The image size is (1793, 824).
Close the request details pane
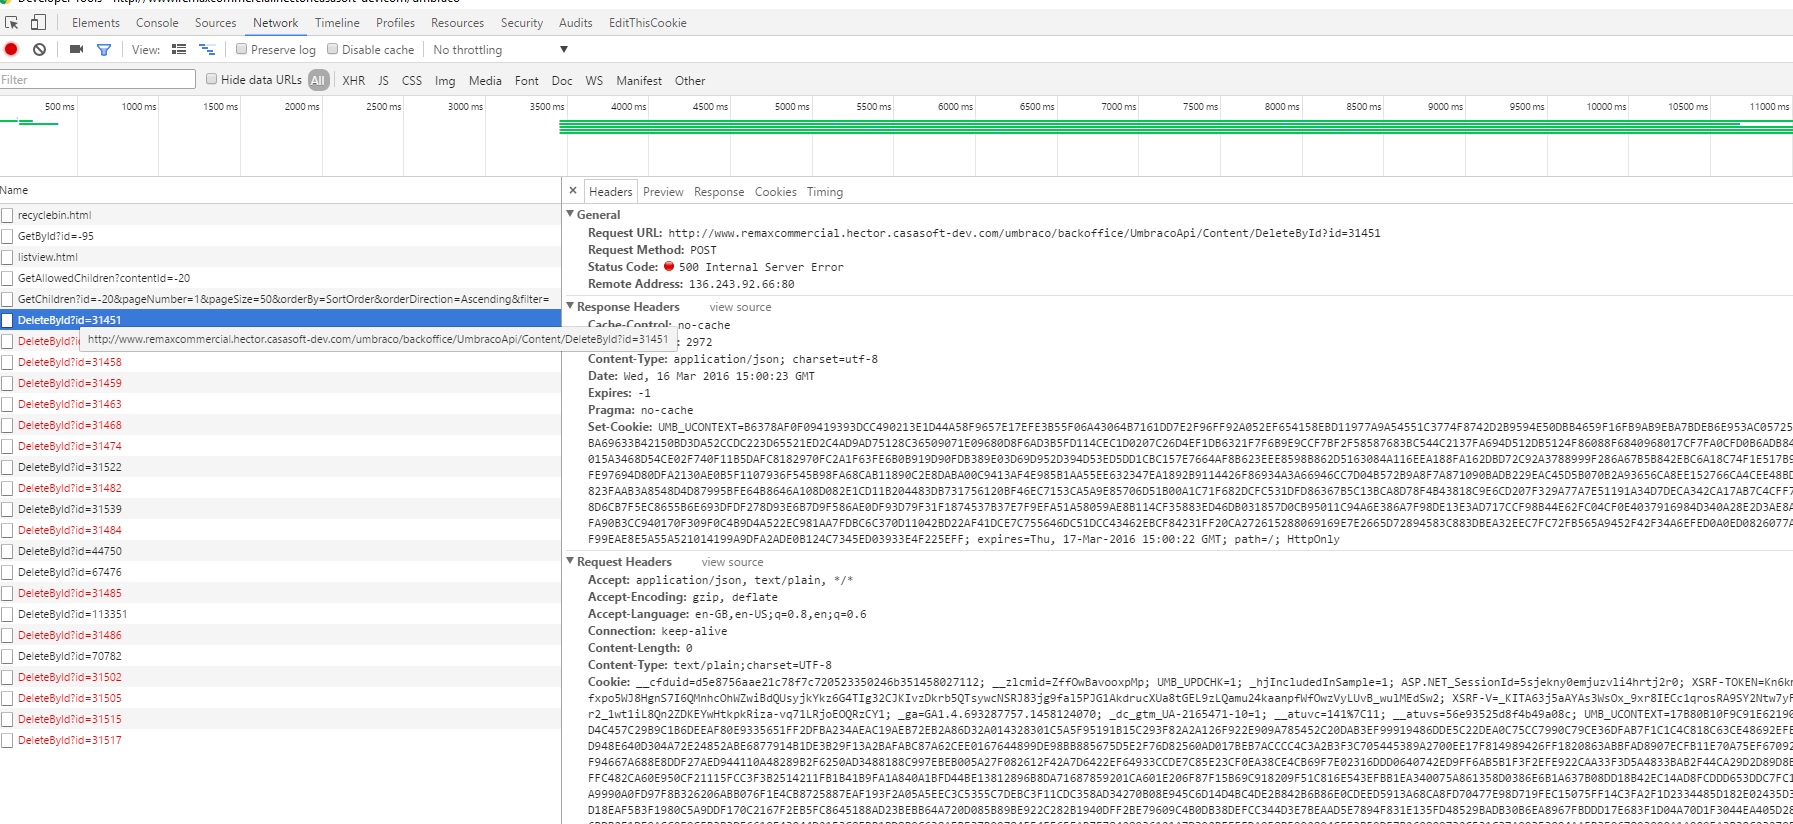[x=573, y=191]
